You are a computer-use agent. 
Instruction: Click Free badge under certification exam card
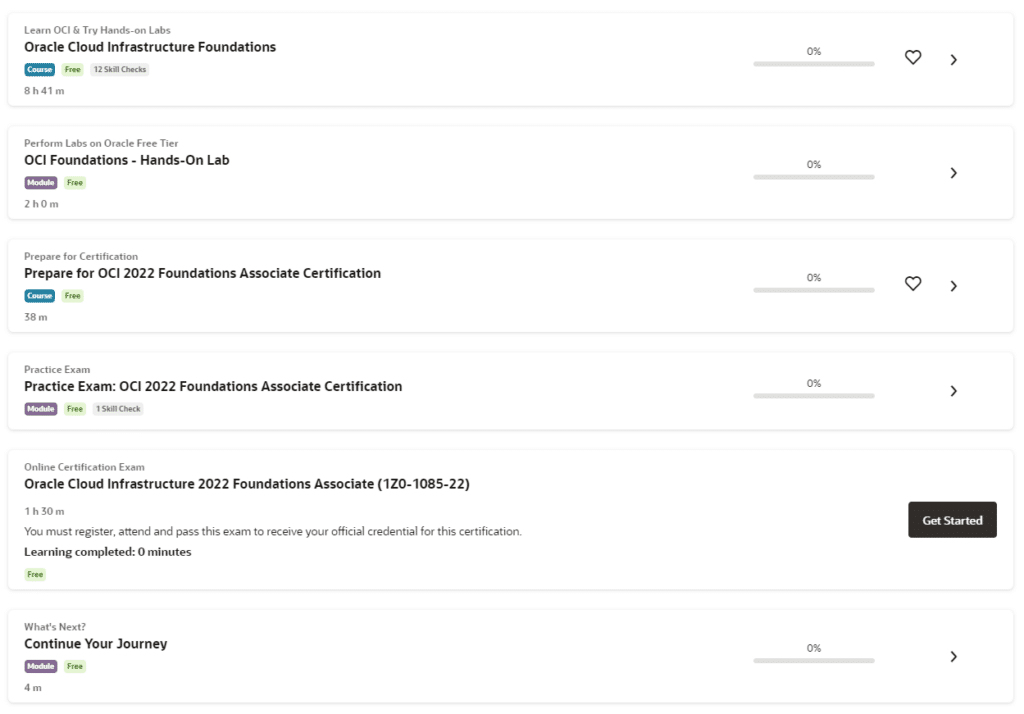[35, 575]
